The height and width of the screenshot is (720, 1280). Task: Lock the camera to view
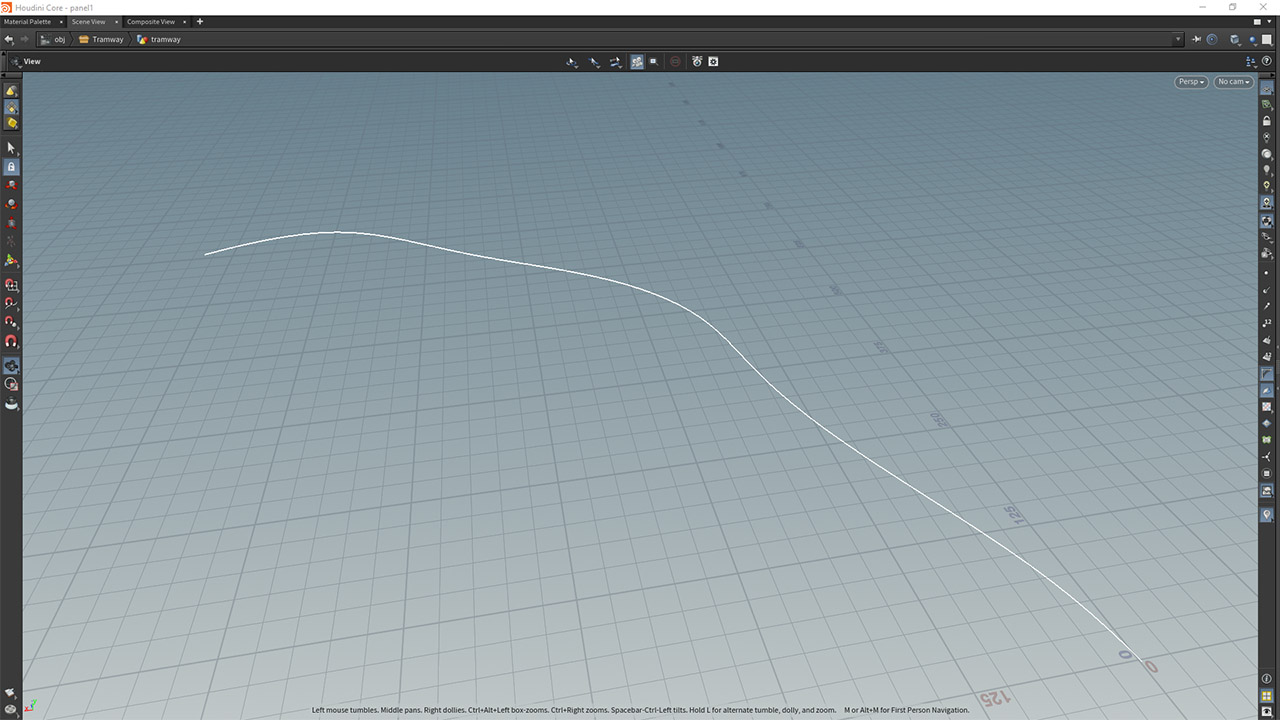click(x=1267, y=121)
